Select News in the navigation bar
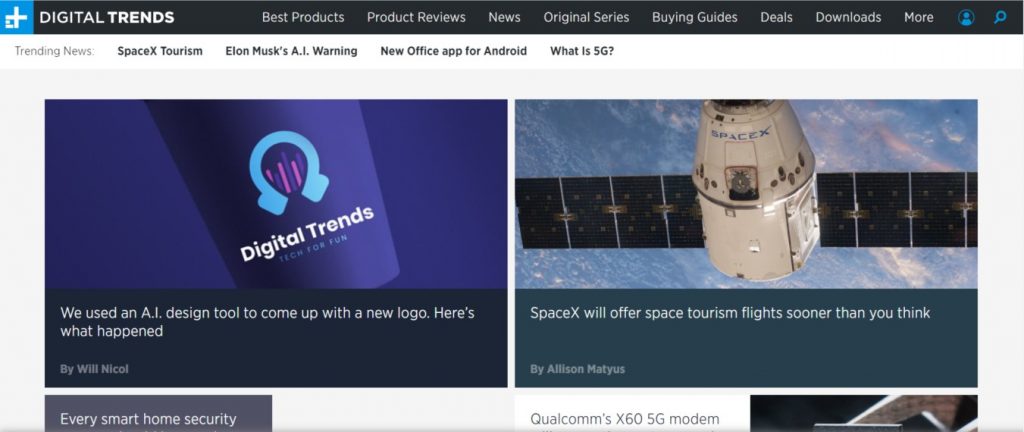 tap(504, 18)
